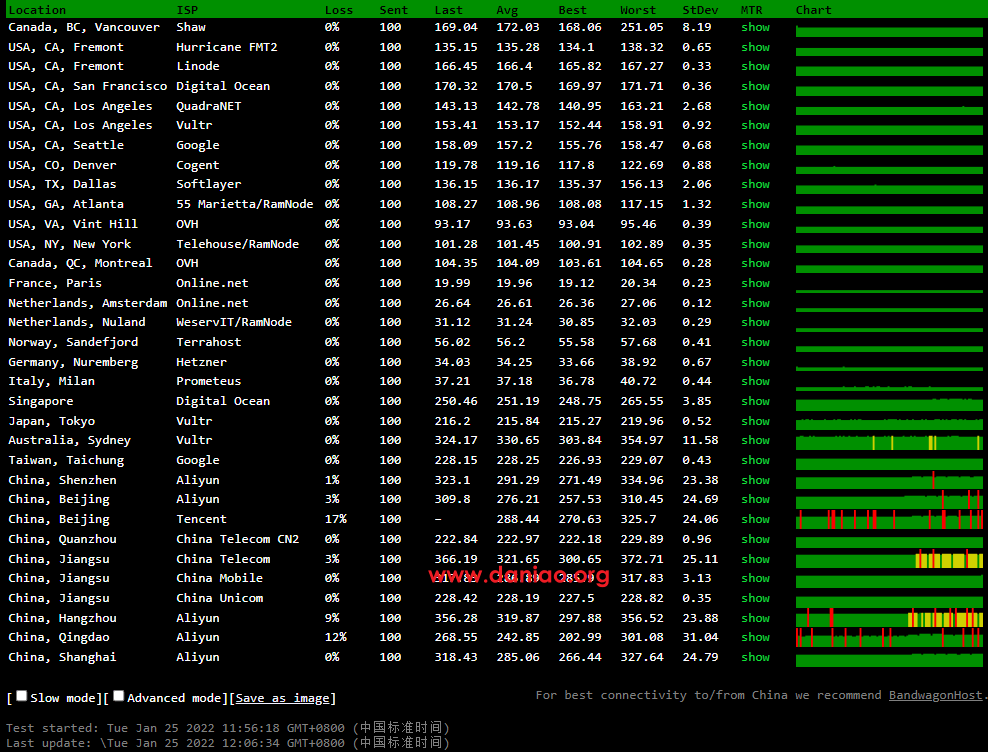Click the Best column header
The image size is (988, 752).
(572, 10)
